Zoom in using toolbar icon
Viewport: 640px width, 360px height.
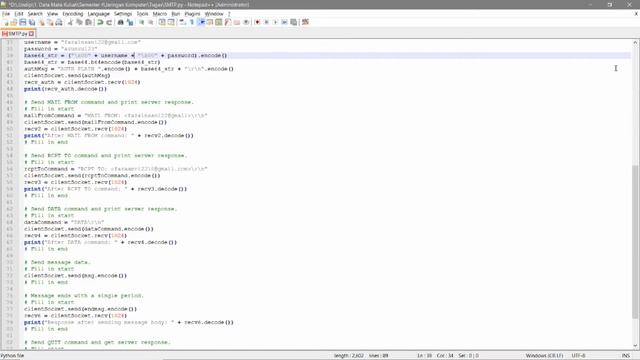[142, 22]
